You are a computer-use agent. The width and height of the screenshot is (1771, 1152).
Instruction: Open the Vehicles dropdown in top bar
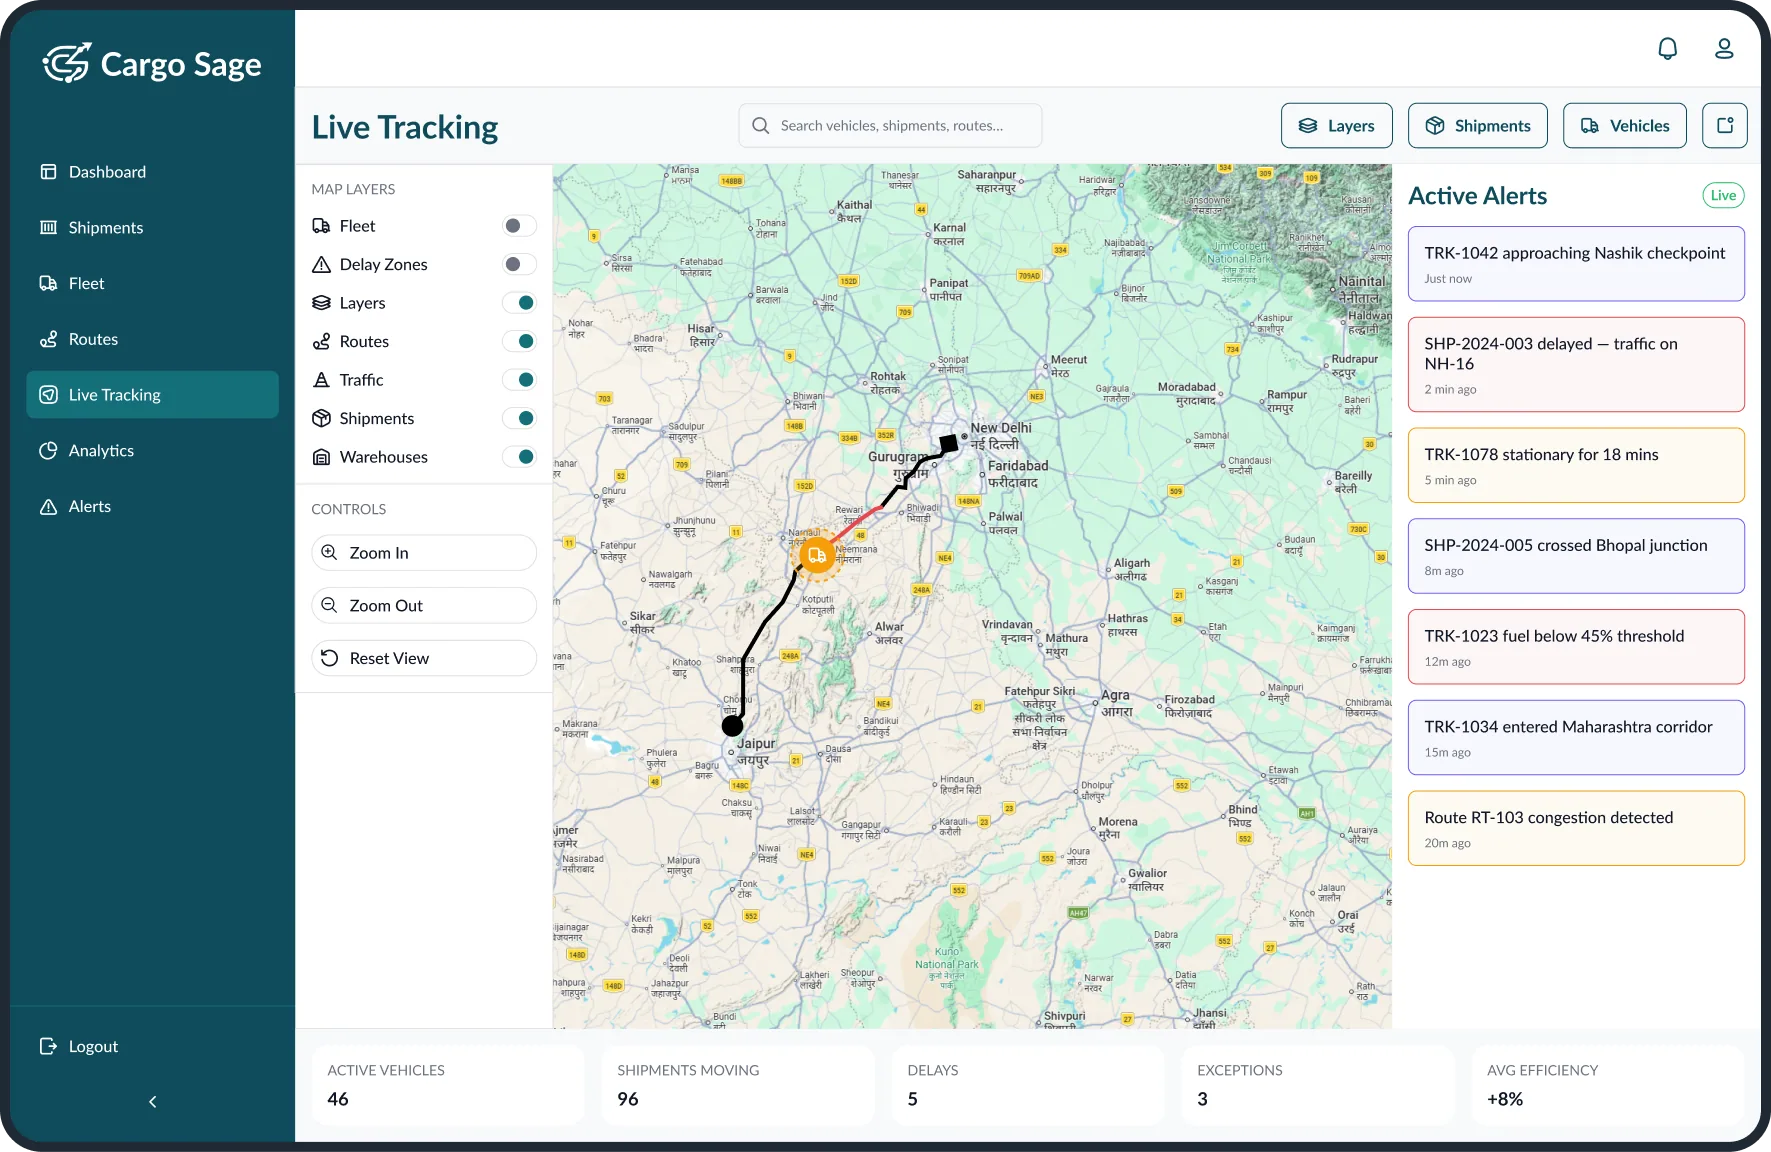click(1624, 125)
